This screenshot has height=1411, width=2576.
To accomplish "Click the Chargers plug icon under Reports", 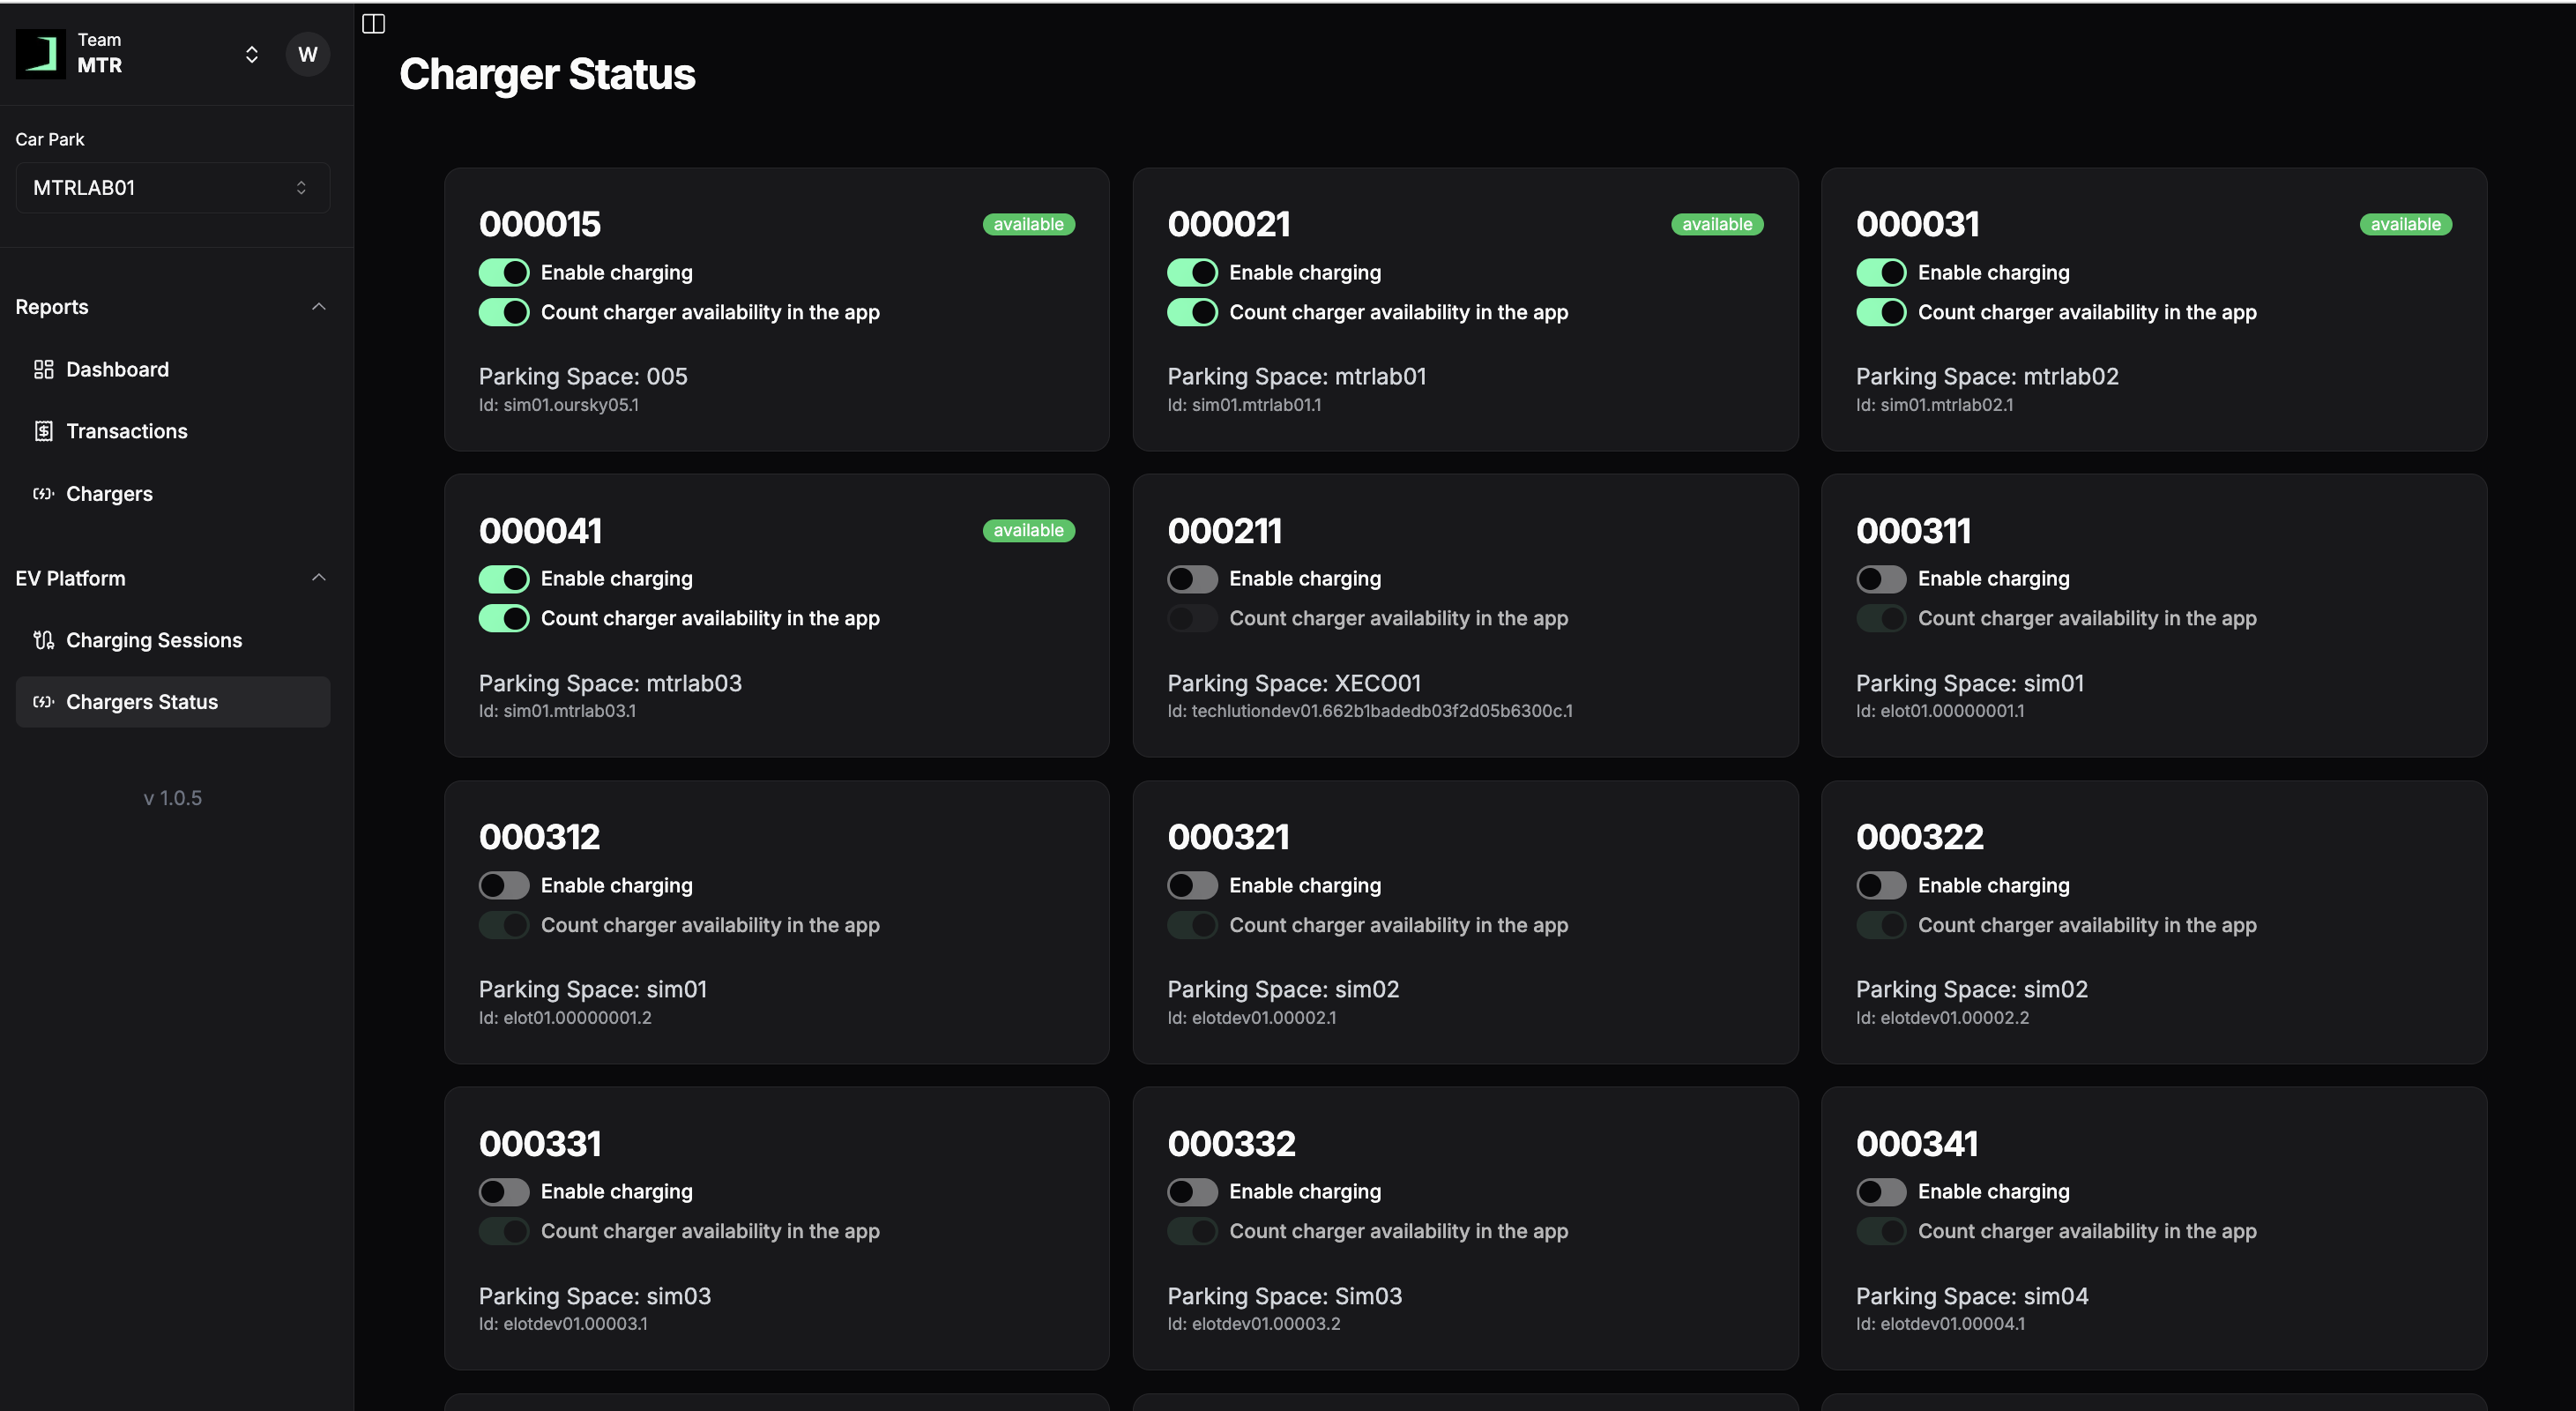I will pos(43,494).
